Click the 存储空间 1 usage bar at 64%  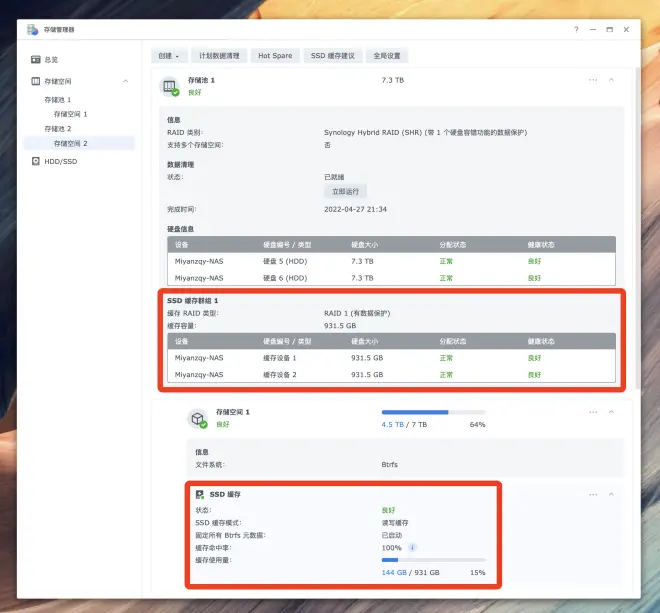coord(434,412)
